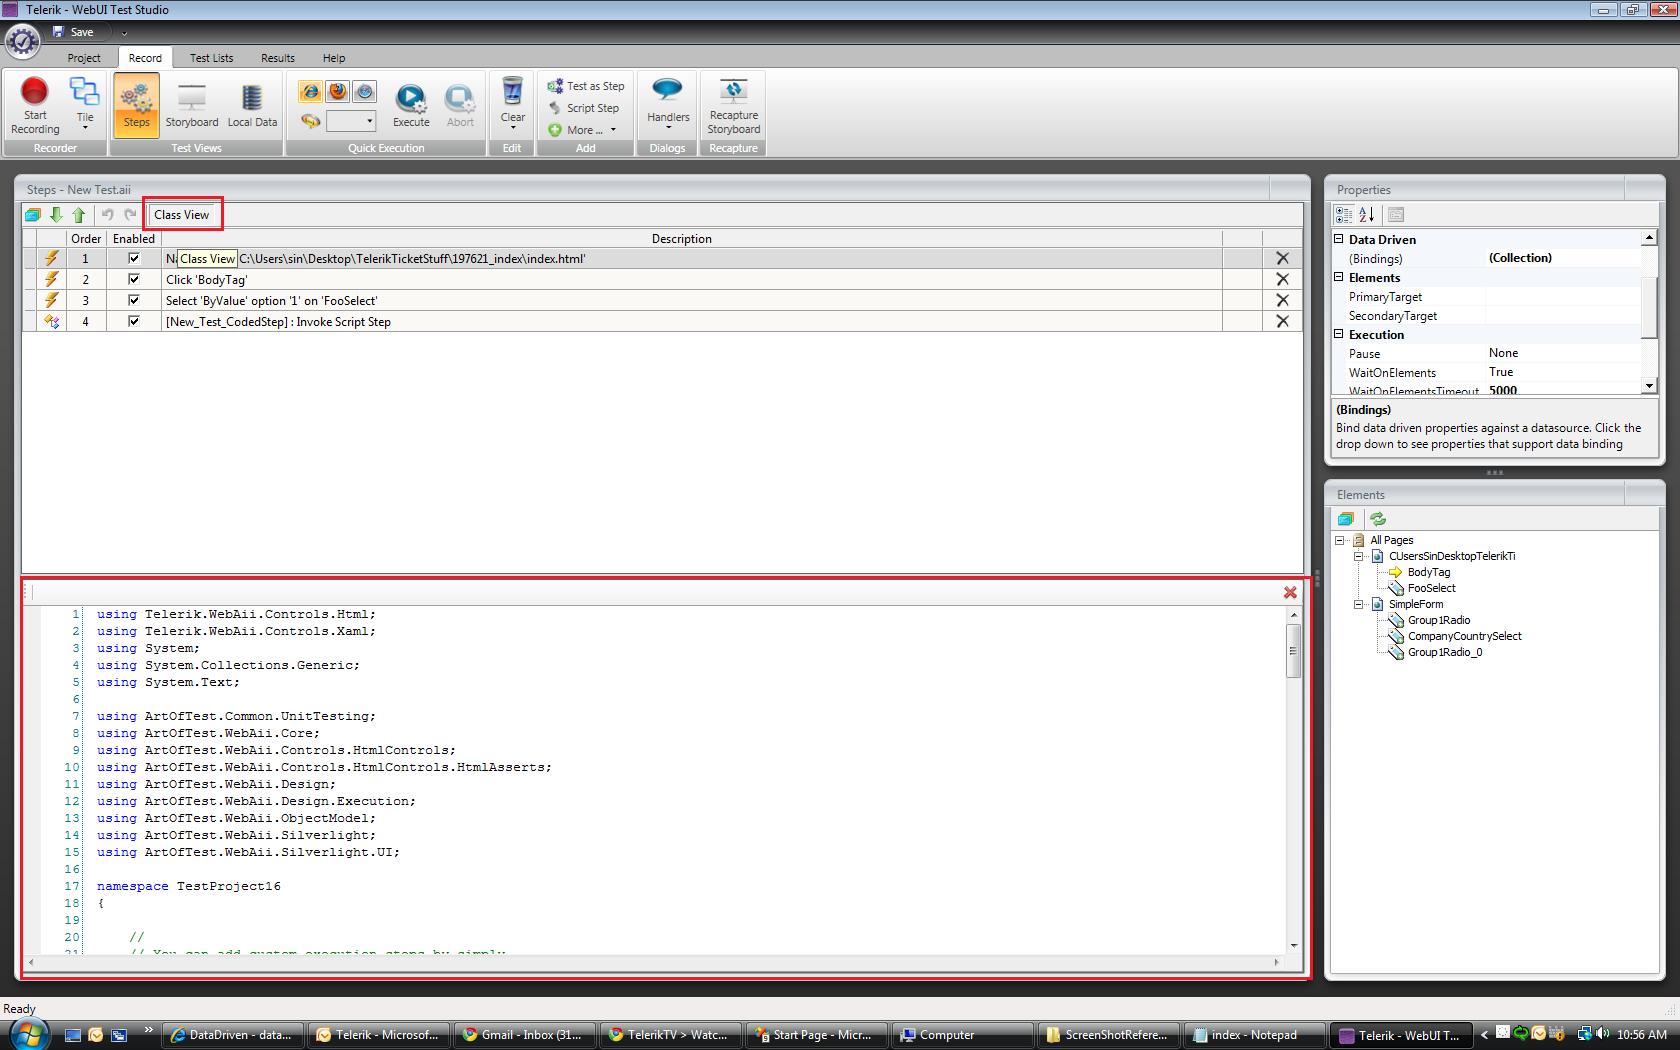Image resolution: width=1680 pixels, height=1050 pixels.
Task: Delete the Click 'BodyTag' step
Action: [x=1282, y=279]
